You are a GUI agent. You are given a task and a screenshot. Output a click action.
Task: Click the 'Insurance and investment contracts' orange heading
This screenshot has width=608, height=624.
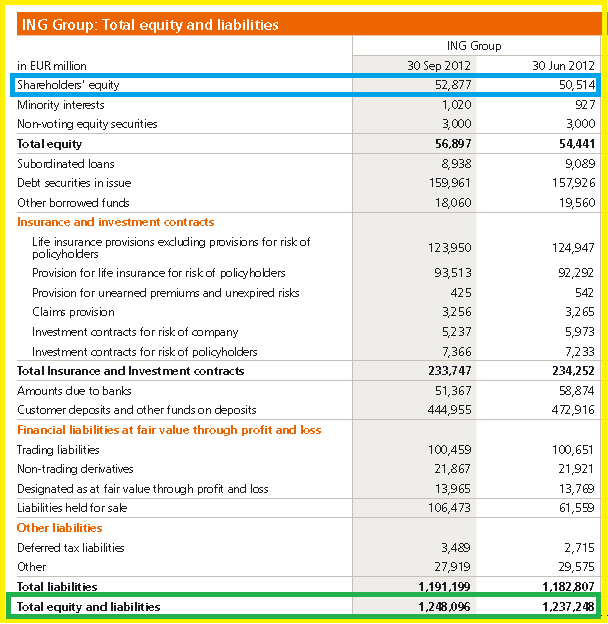click(x=116, y=222)
